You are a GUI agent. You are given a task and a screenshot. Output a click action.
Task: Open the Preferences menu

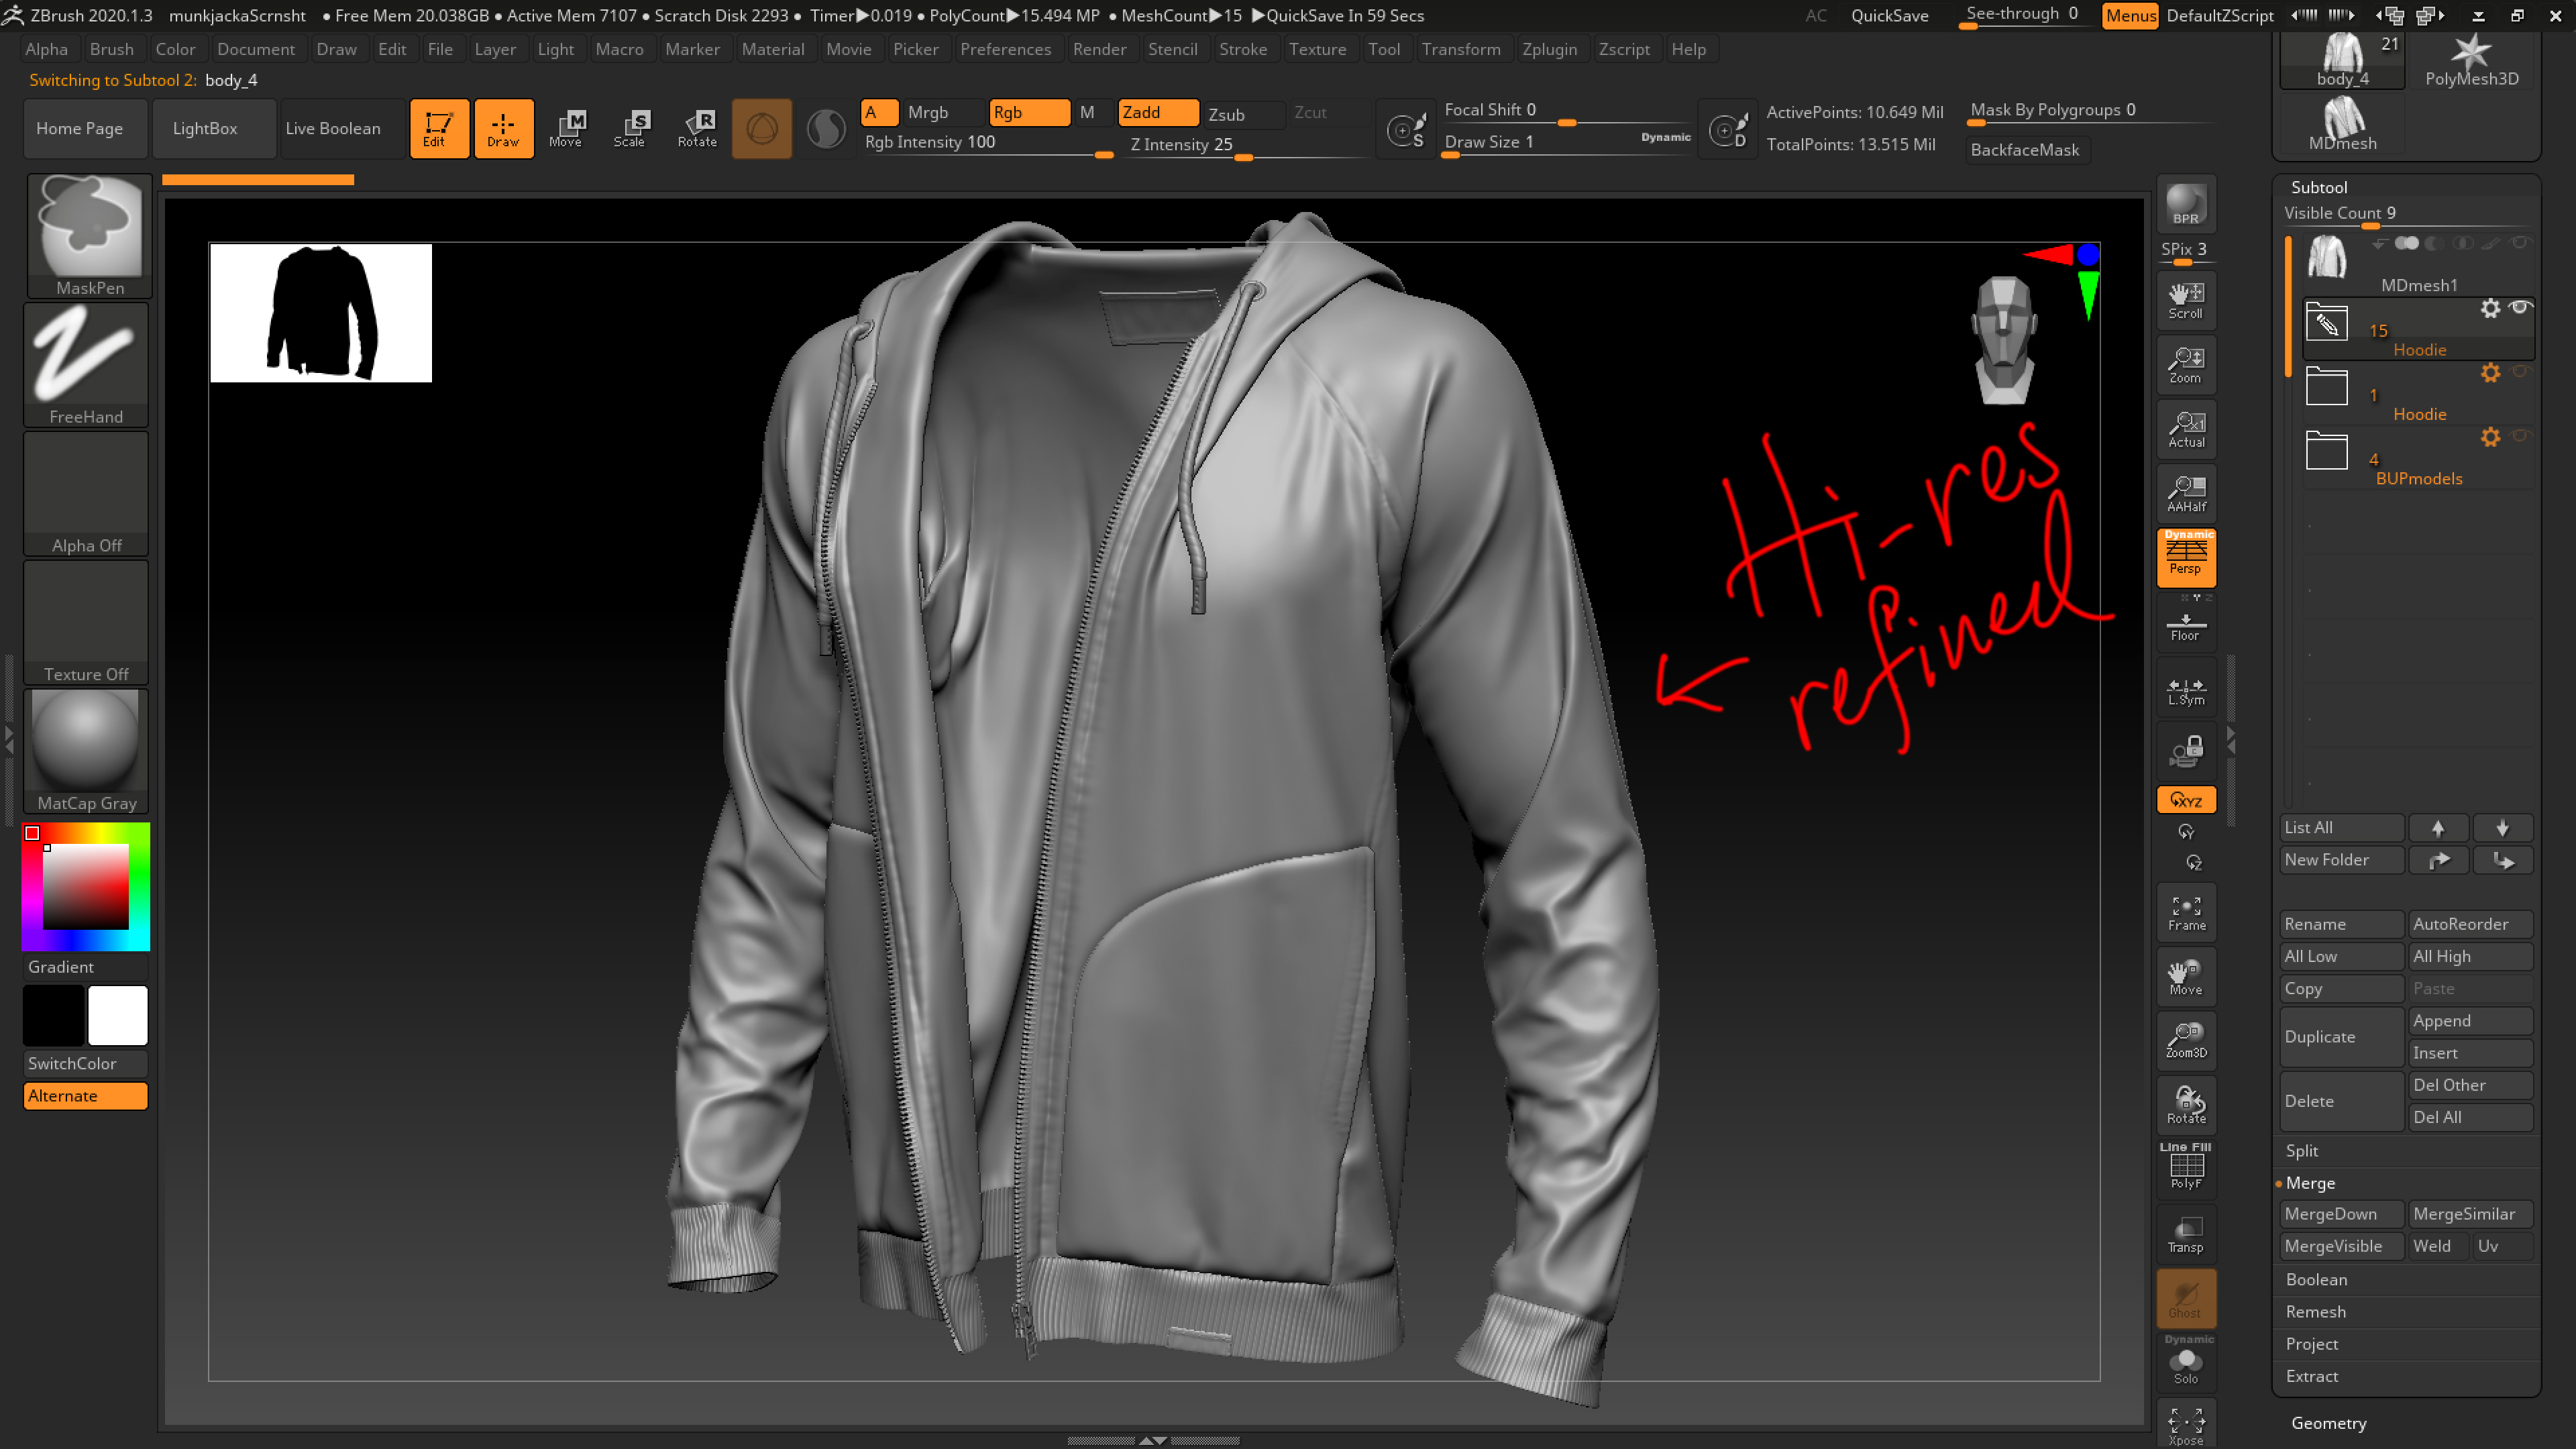pos(1005,49)
